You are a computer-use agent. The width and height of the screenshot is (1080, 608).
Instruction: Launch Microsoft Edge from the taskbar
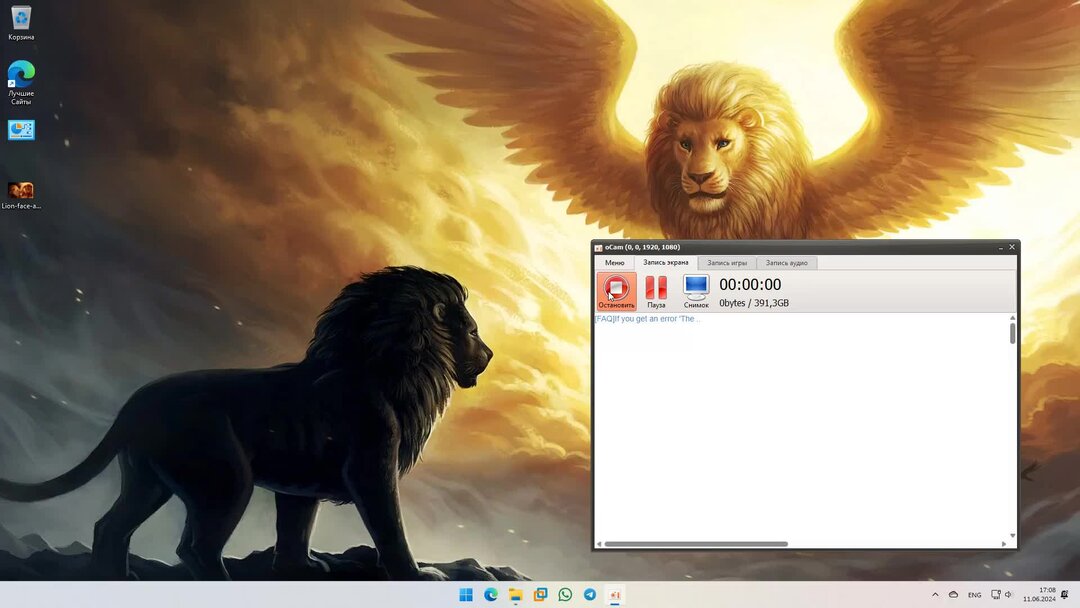[490, 594]
